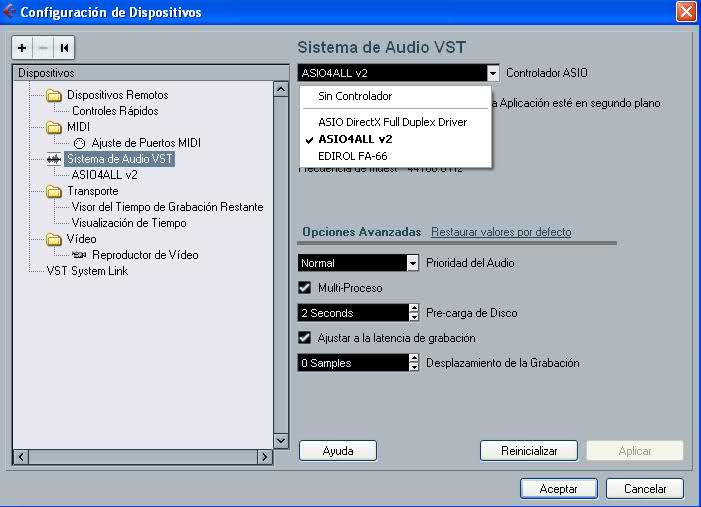701x507 pixels.
Task: Decrease Pre-carga de Disco value
Action: coord(414,317)
